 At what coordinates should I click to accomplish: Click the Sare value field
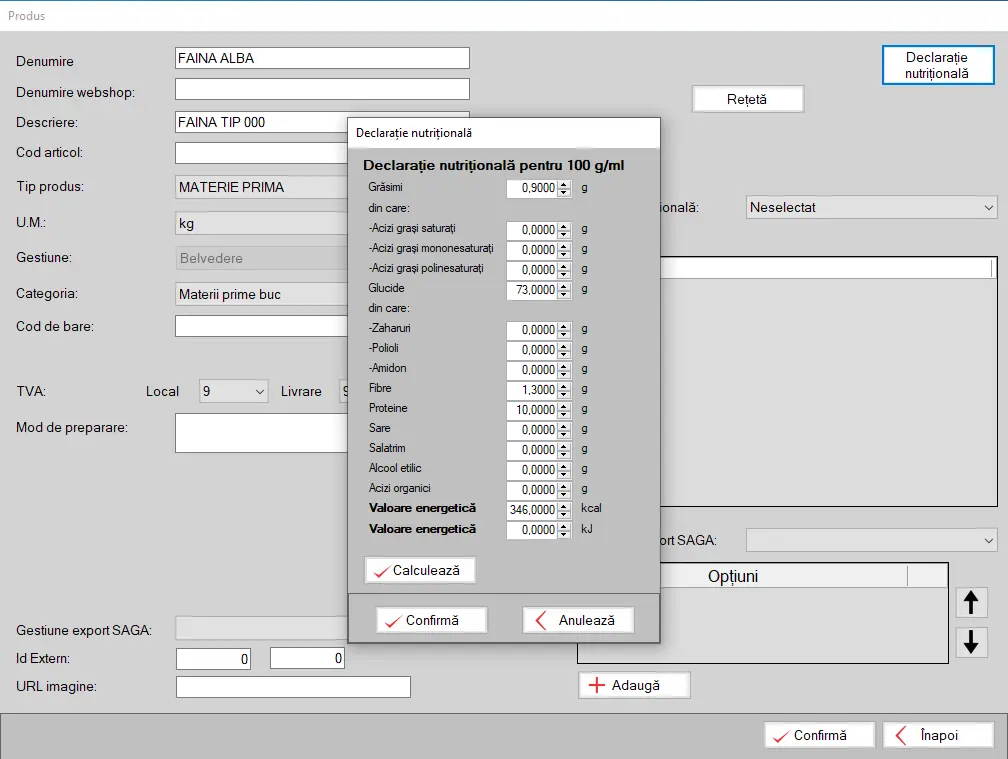coord(532,430)
